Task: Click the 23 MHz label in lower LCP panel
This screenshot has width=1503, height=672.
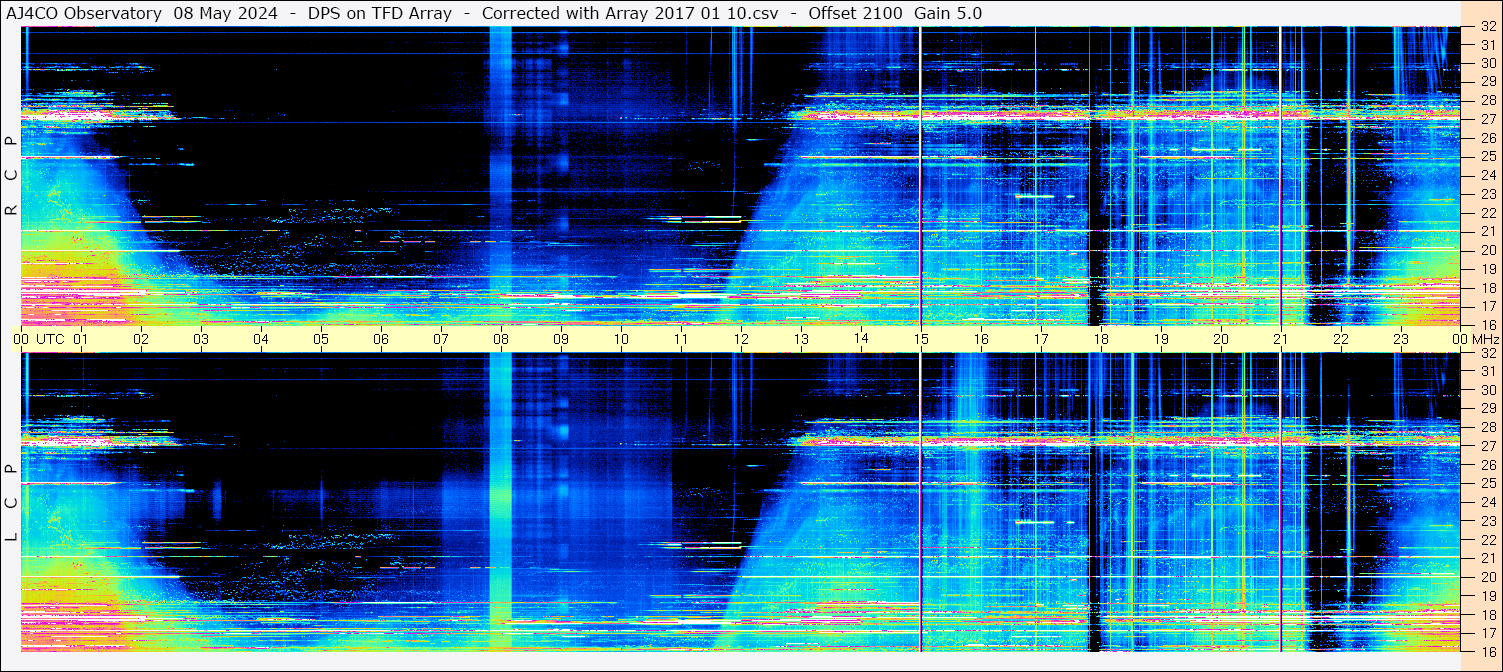Action: pos(1487,521)
